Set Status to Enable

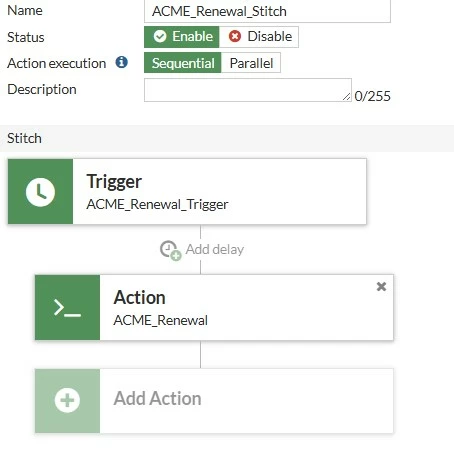[182, 37]
